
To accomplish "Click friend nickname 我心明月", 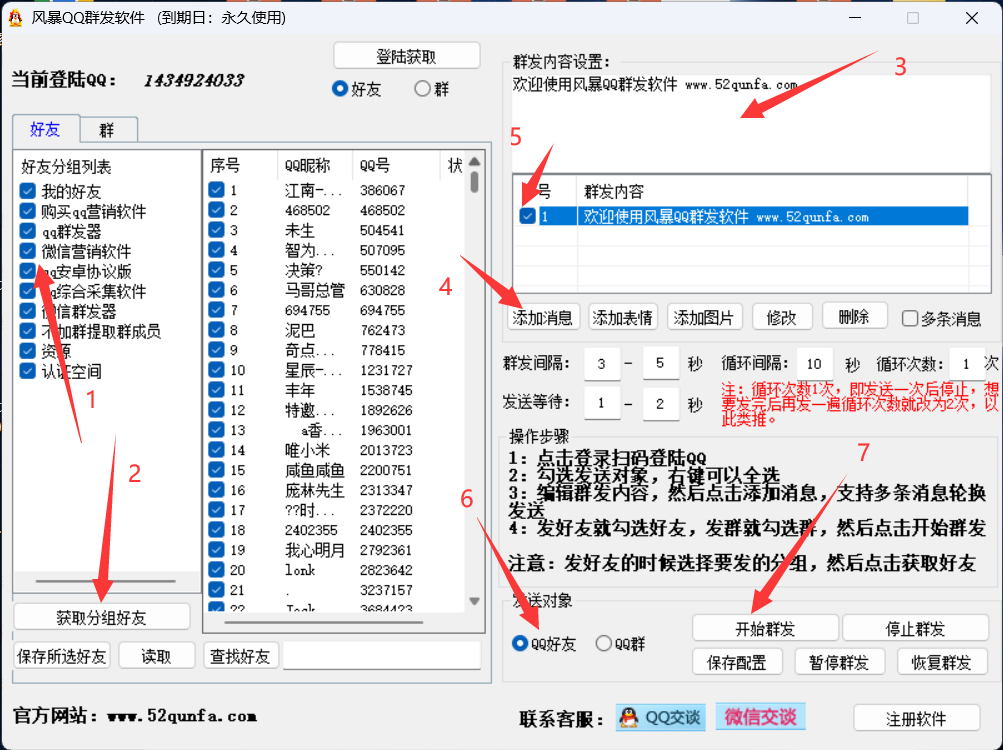I will (x=315, y=550).
